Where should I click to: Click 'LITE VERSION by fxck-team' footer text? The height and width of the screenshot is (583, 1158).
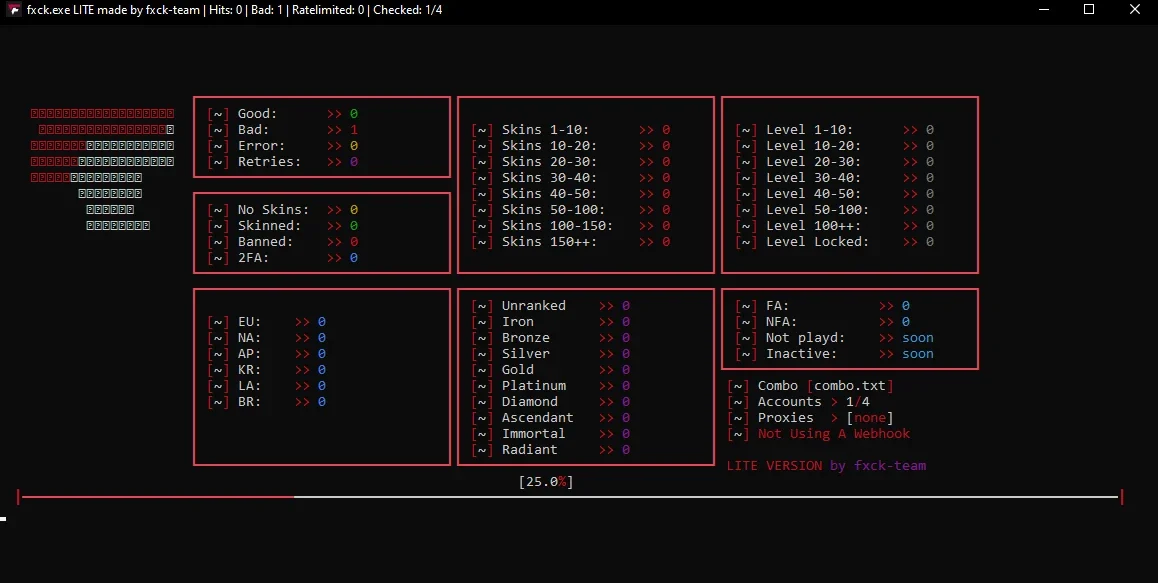point(826,466)
